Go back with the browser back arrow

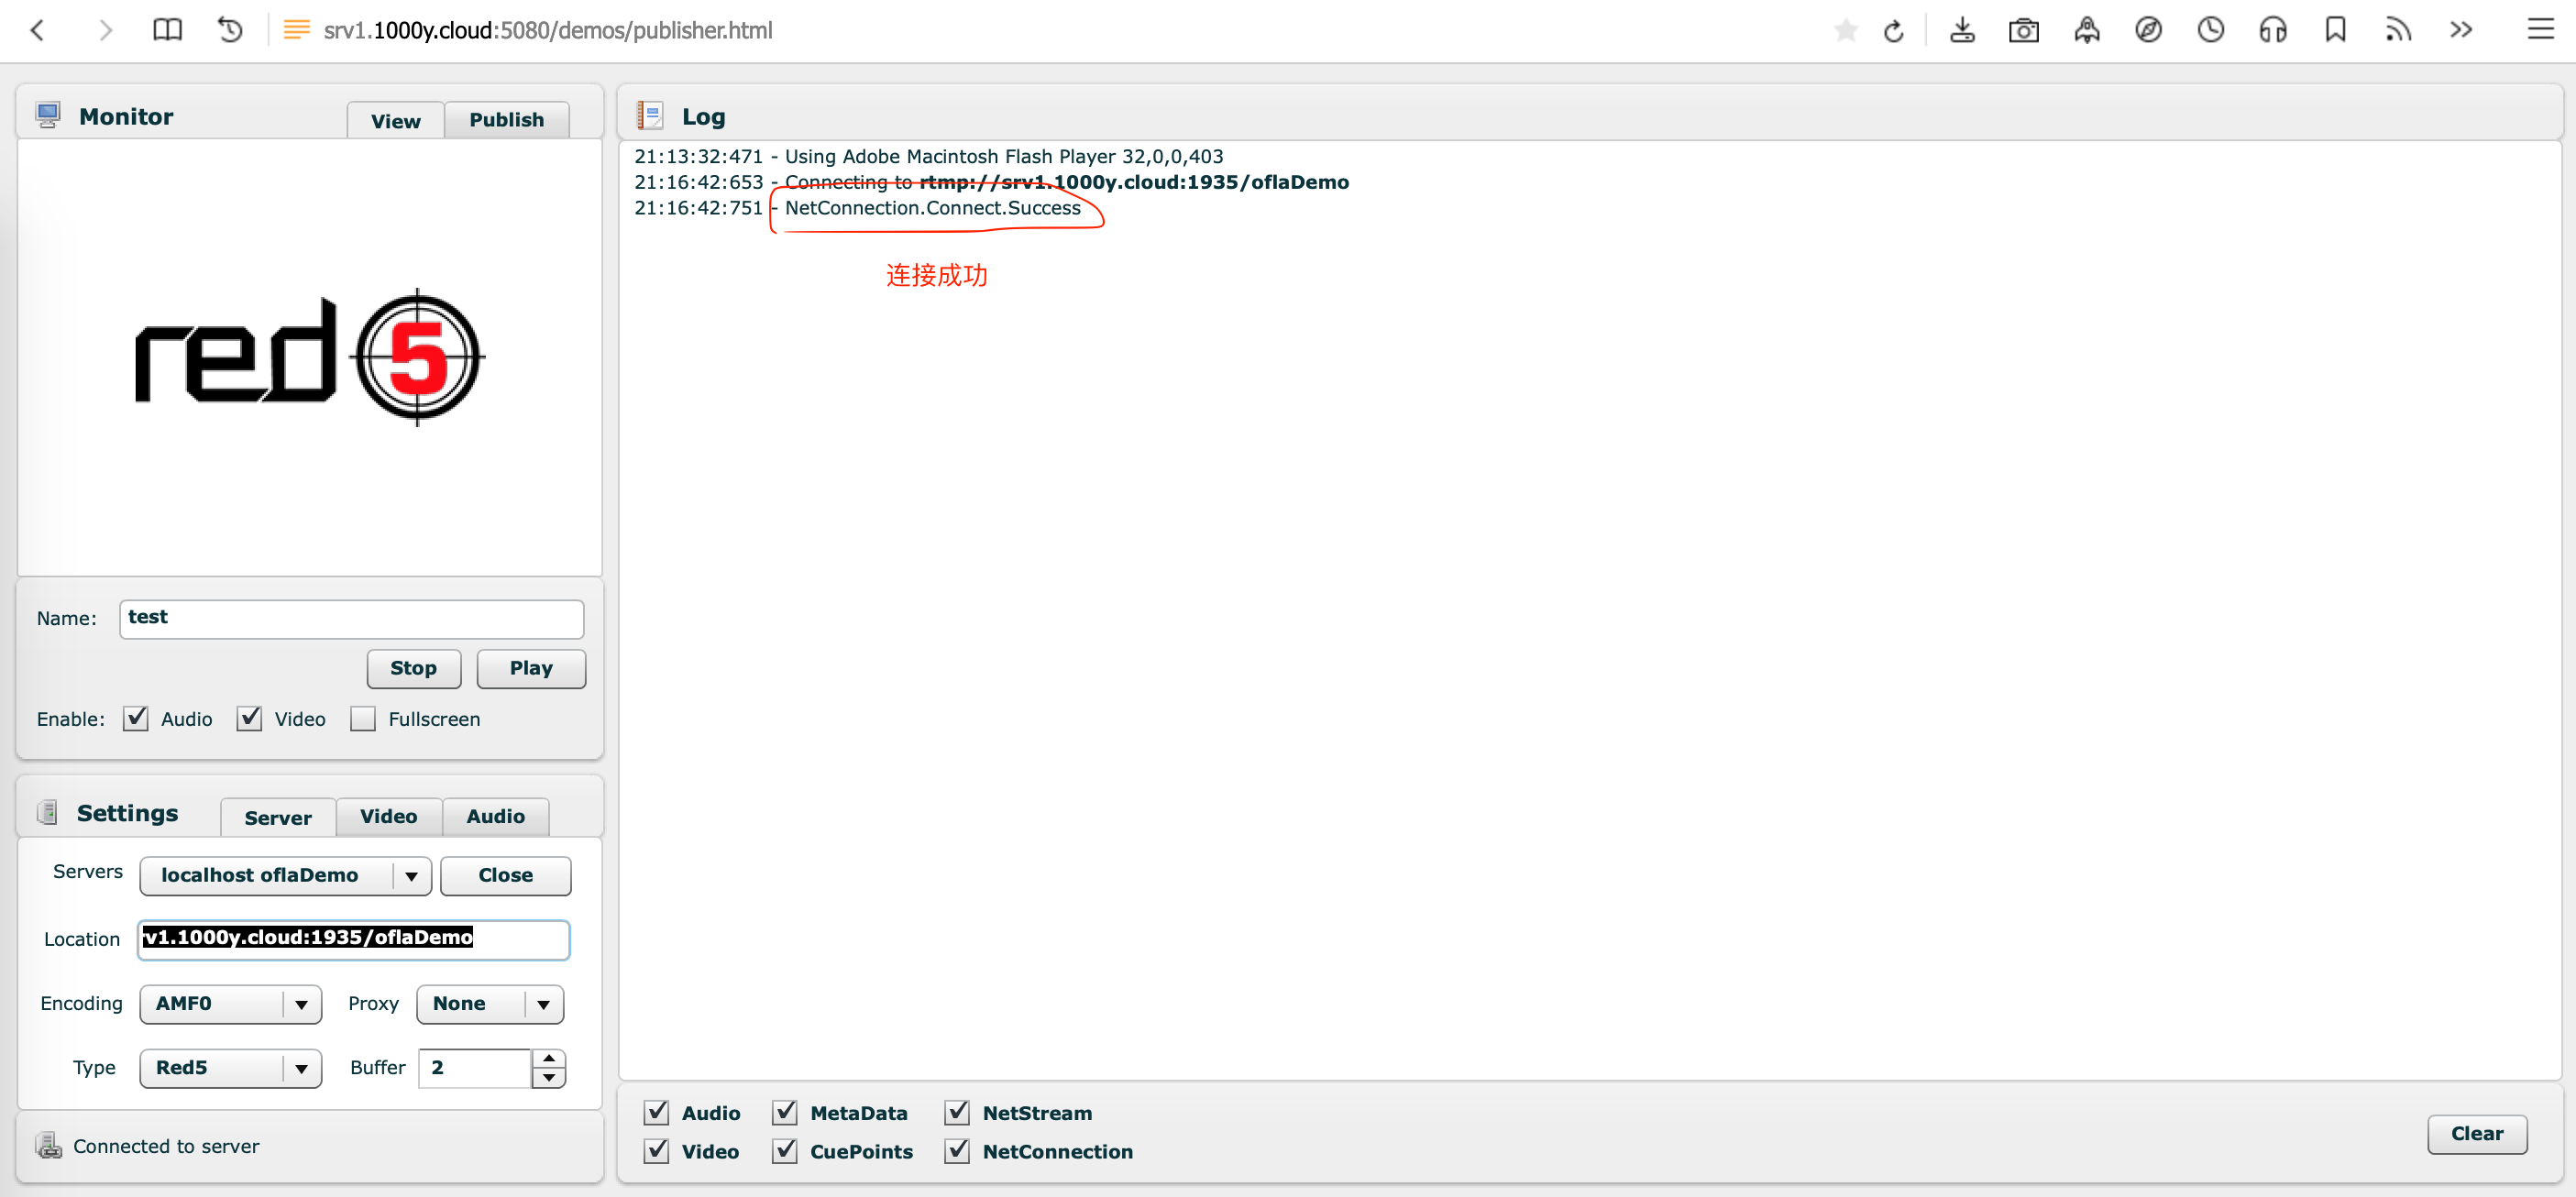tap(38, 30)
